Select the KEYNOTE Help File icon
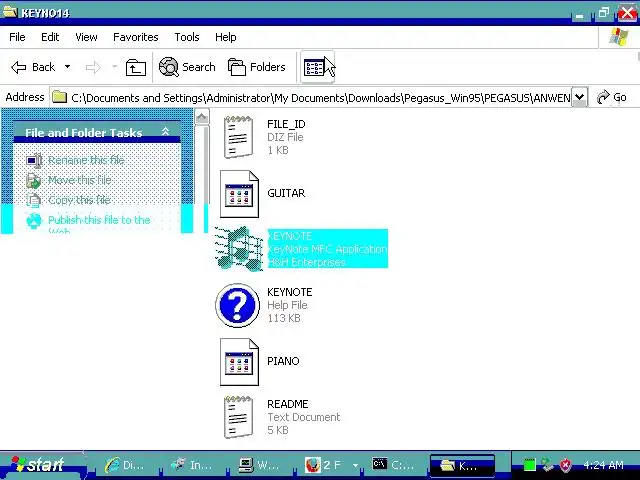This screenshot has height=480, width=640. coord(238,305)
